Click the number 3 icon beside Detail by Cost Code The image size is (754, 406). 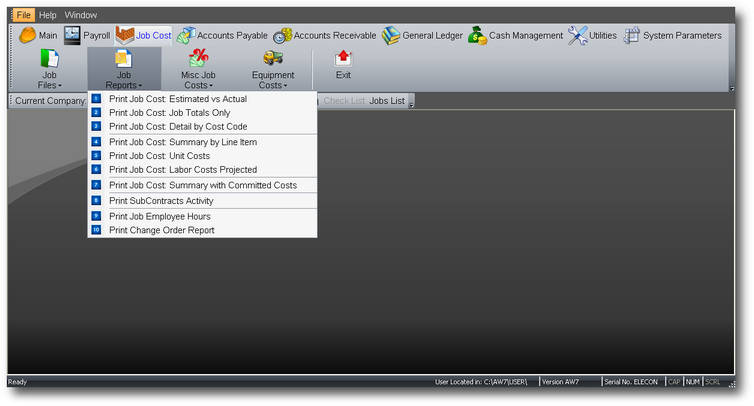click(96, 127)
